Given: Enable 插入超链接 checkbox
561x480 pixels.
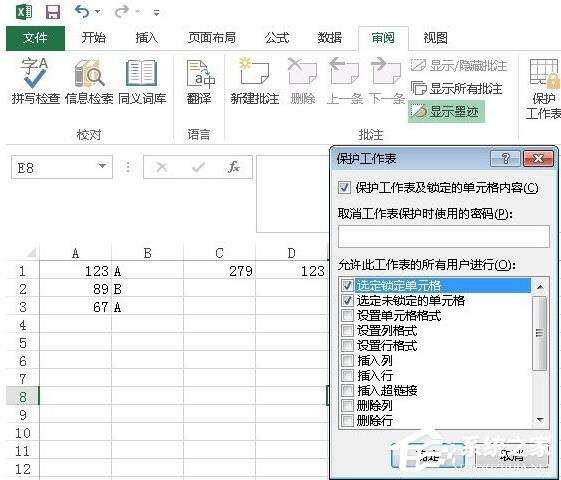Looking at the screenshot, I should tap(347, 390).
